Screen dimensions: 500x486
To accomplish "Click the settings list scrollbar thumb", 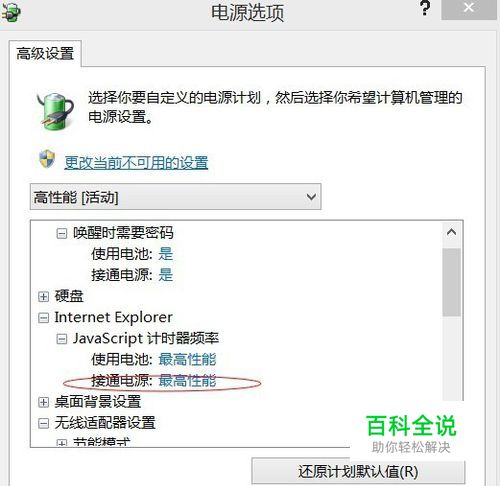I will click(452, 282).
